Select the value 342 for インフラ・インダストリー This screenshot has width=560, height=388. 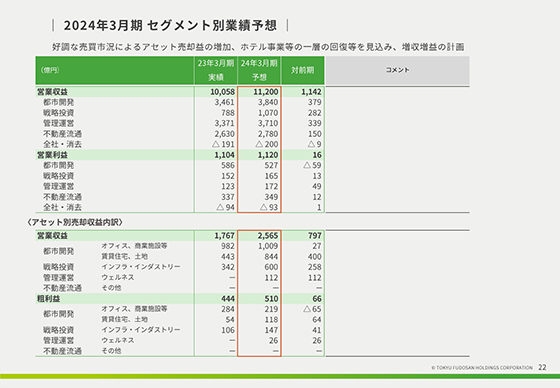pyautogui.click(x=228, y=267)
